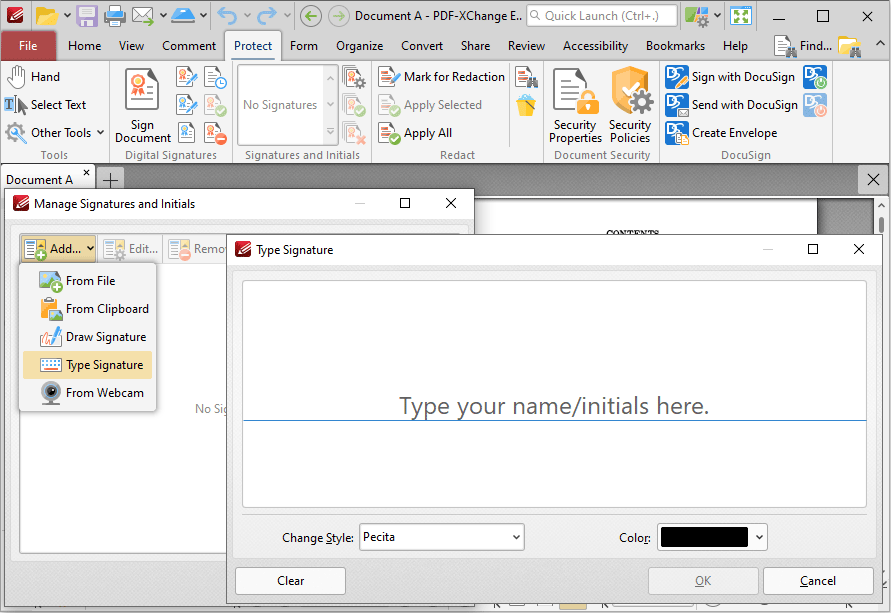891x613 pixels.
Task: Open the Add dropdown in Manage Signatures
Action: pos(58,248)
